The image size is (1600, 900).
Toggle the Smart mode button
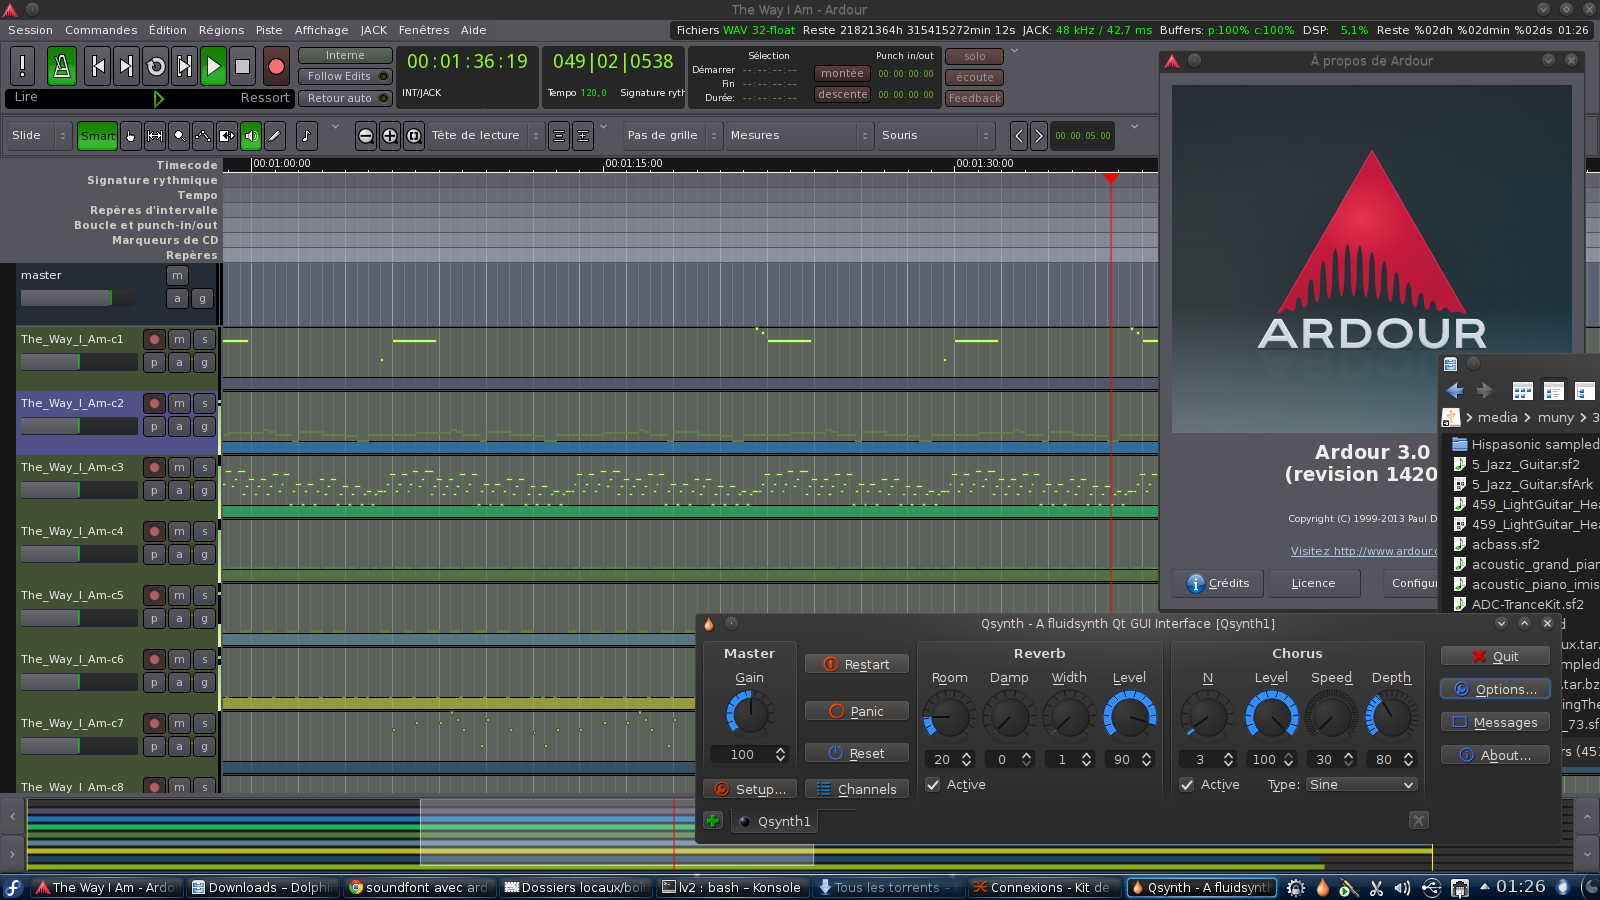(97, 136)
